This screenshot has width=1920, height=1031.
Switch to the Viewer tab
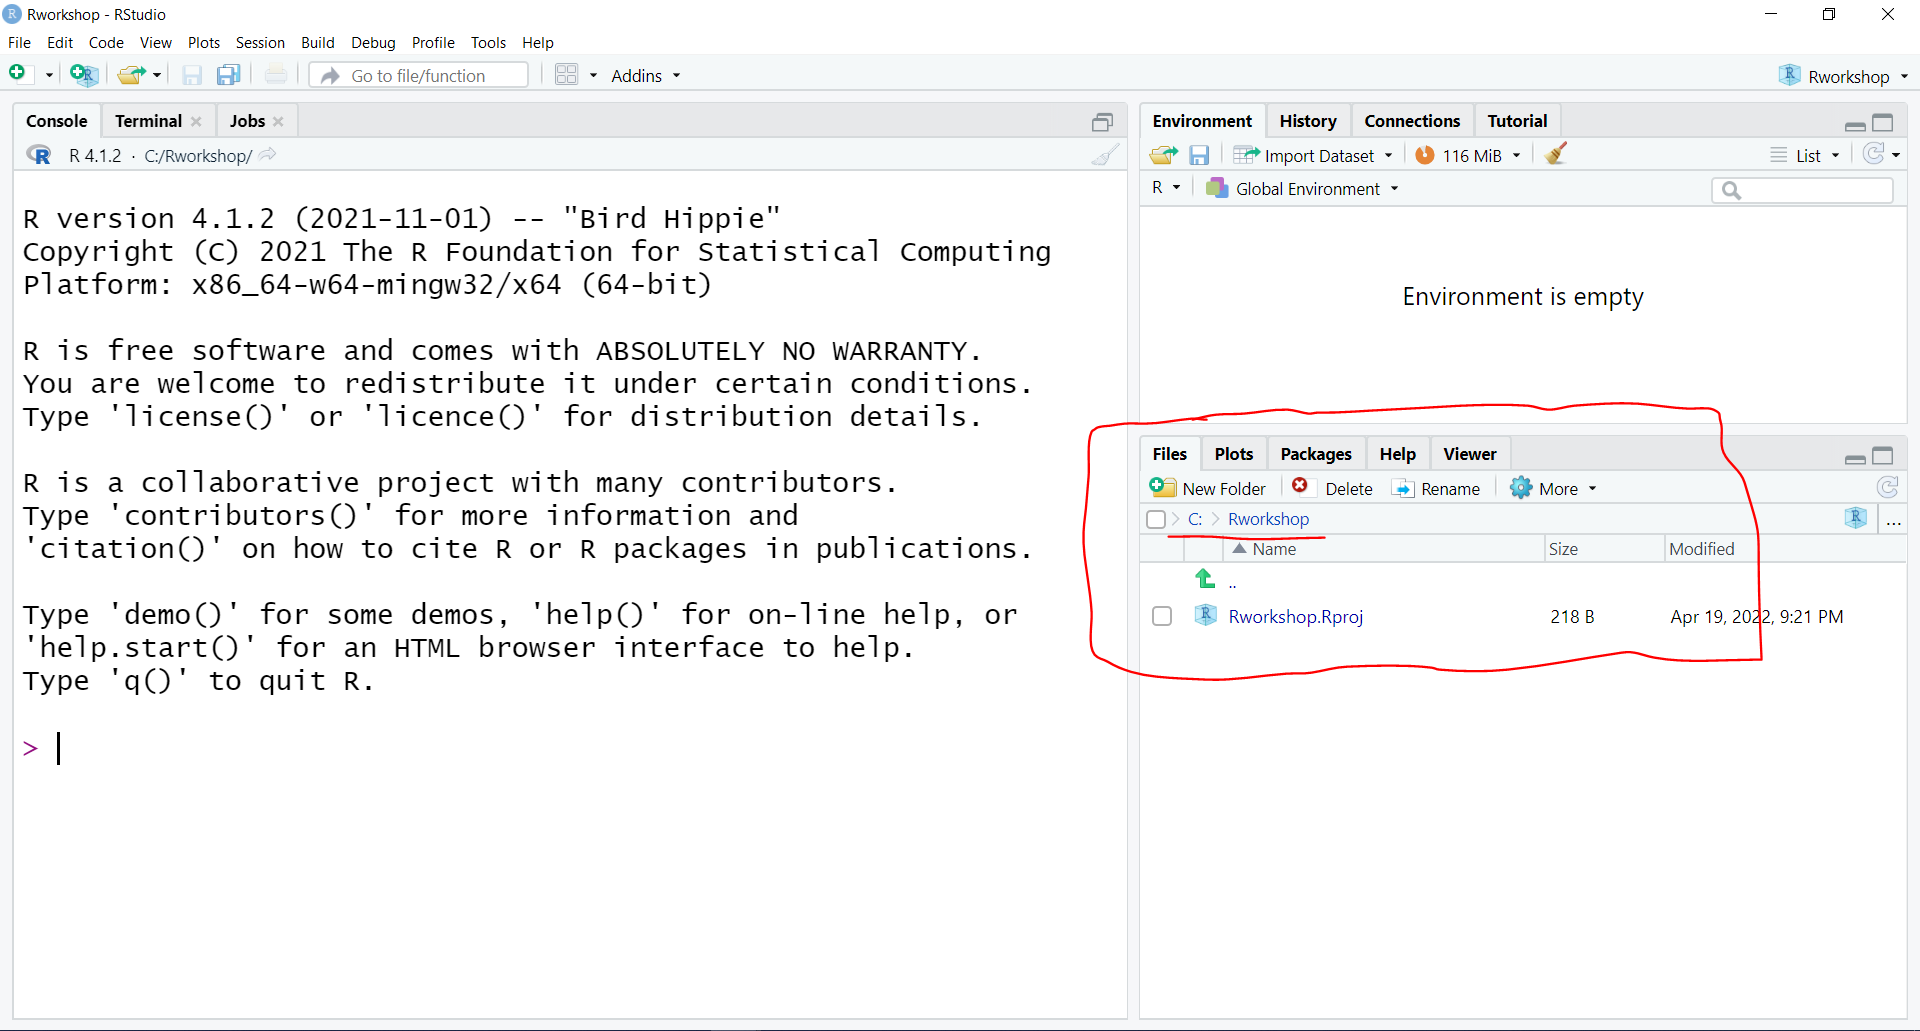pos(1469,454)
